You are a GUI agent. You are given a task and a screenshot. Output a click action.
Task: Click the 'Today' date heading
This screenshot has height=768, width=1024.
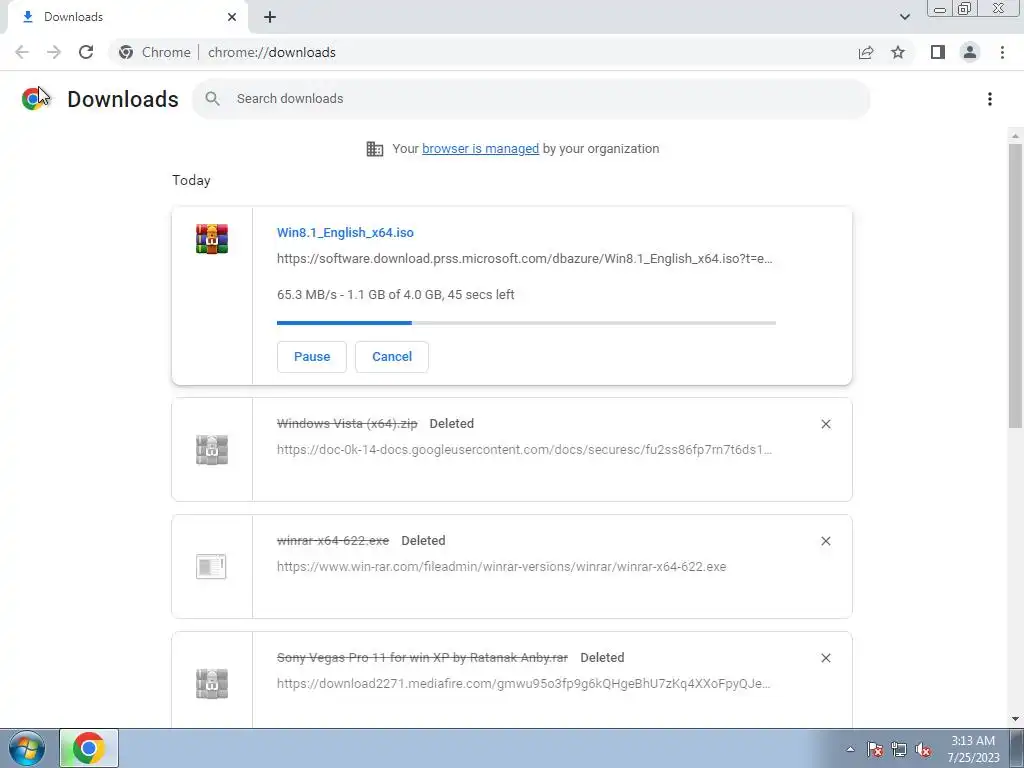click(x=191, y=180)
